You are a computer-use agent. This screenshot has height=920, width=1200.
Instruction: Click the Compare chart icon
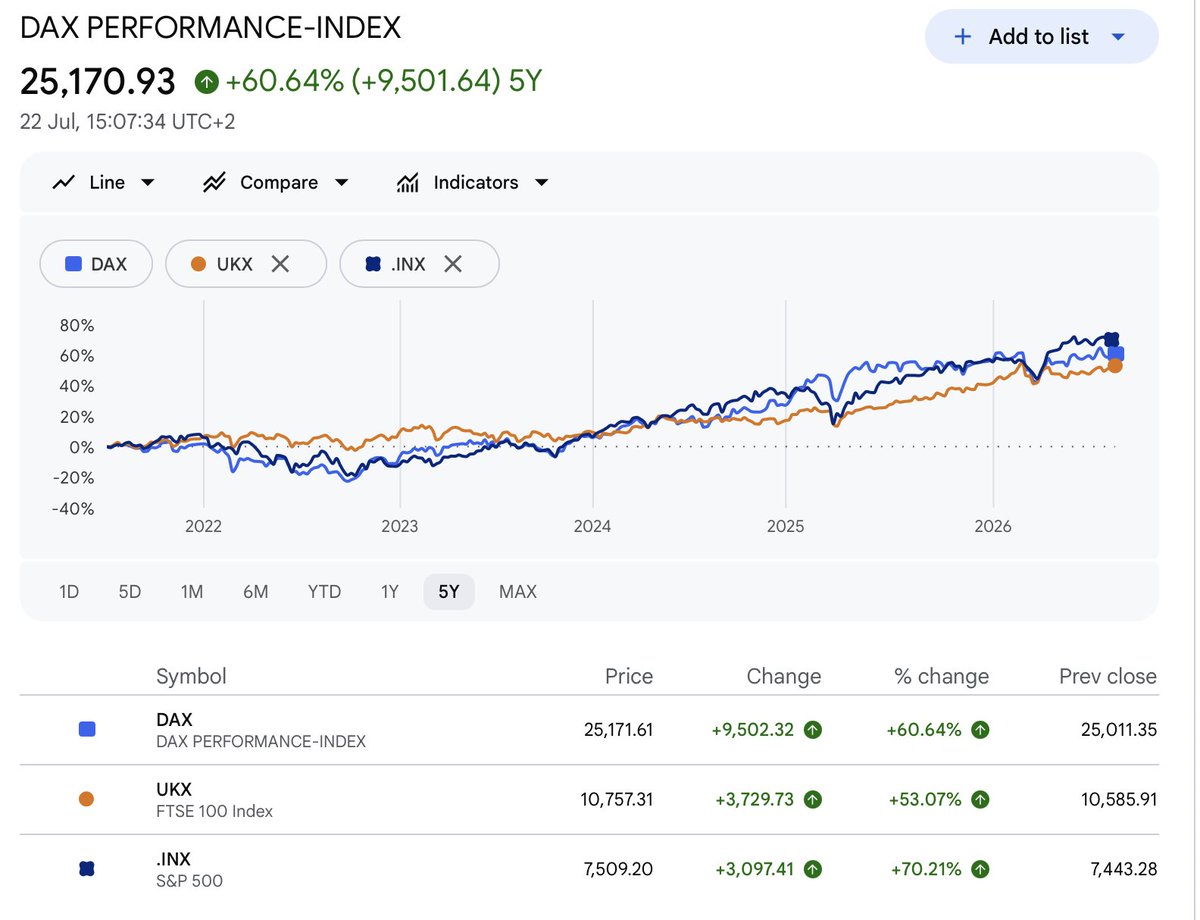point(214,182)
